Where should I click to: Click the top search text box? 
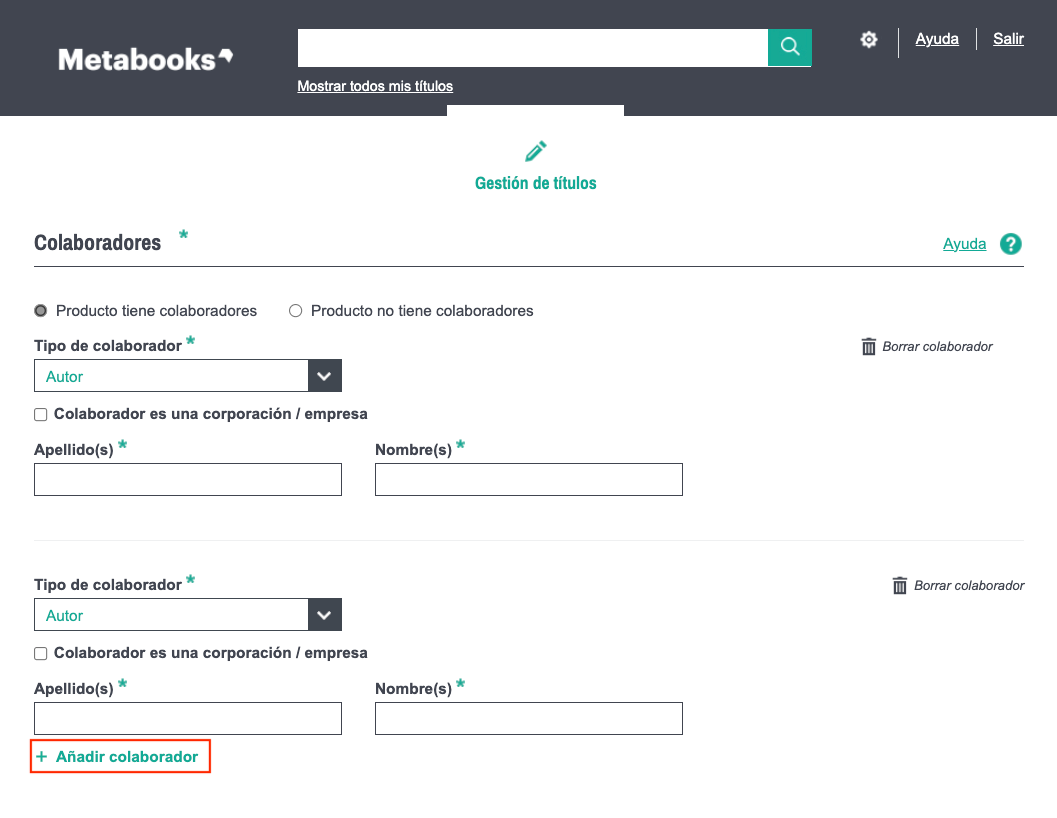[532, 47]
